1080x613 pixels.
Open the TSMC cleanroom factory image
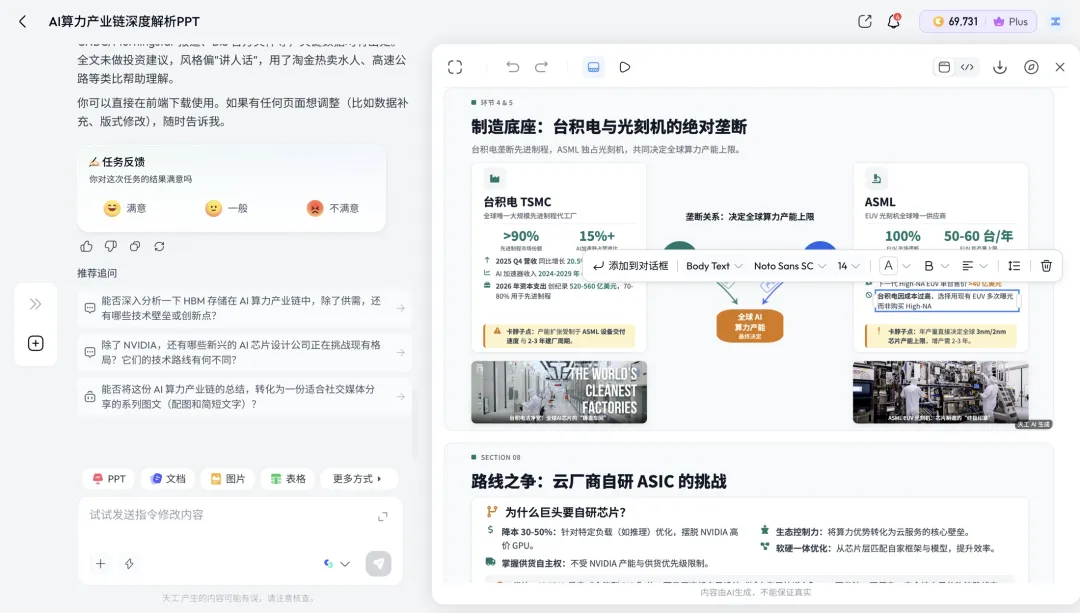tap(559, 392)
